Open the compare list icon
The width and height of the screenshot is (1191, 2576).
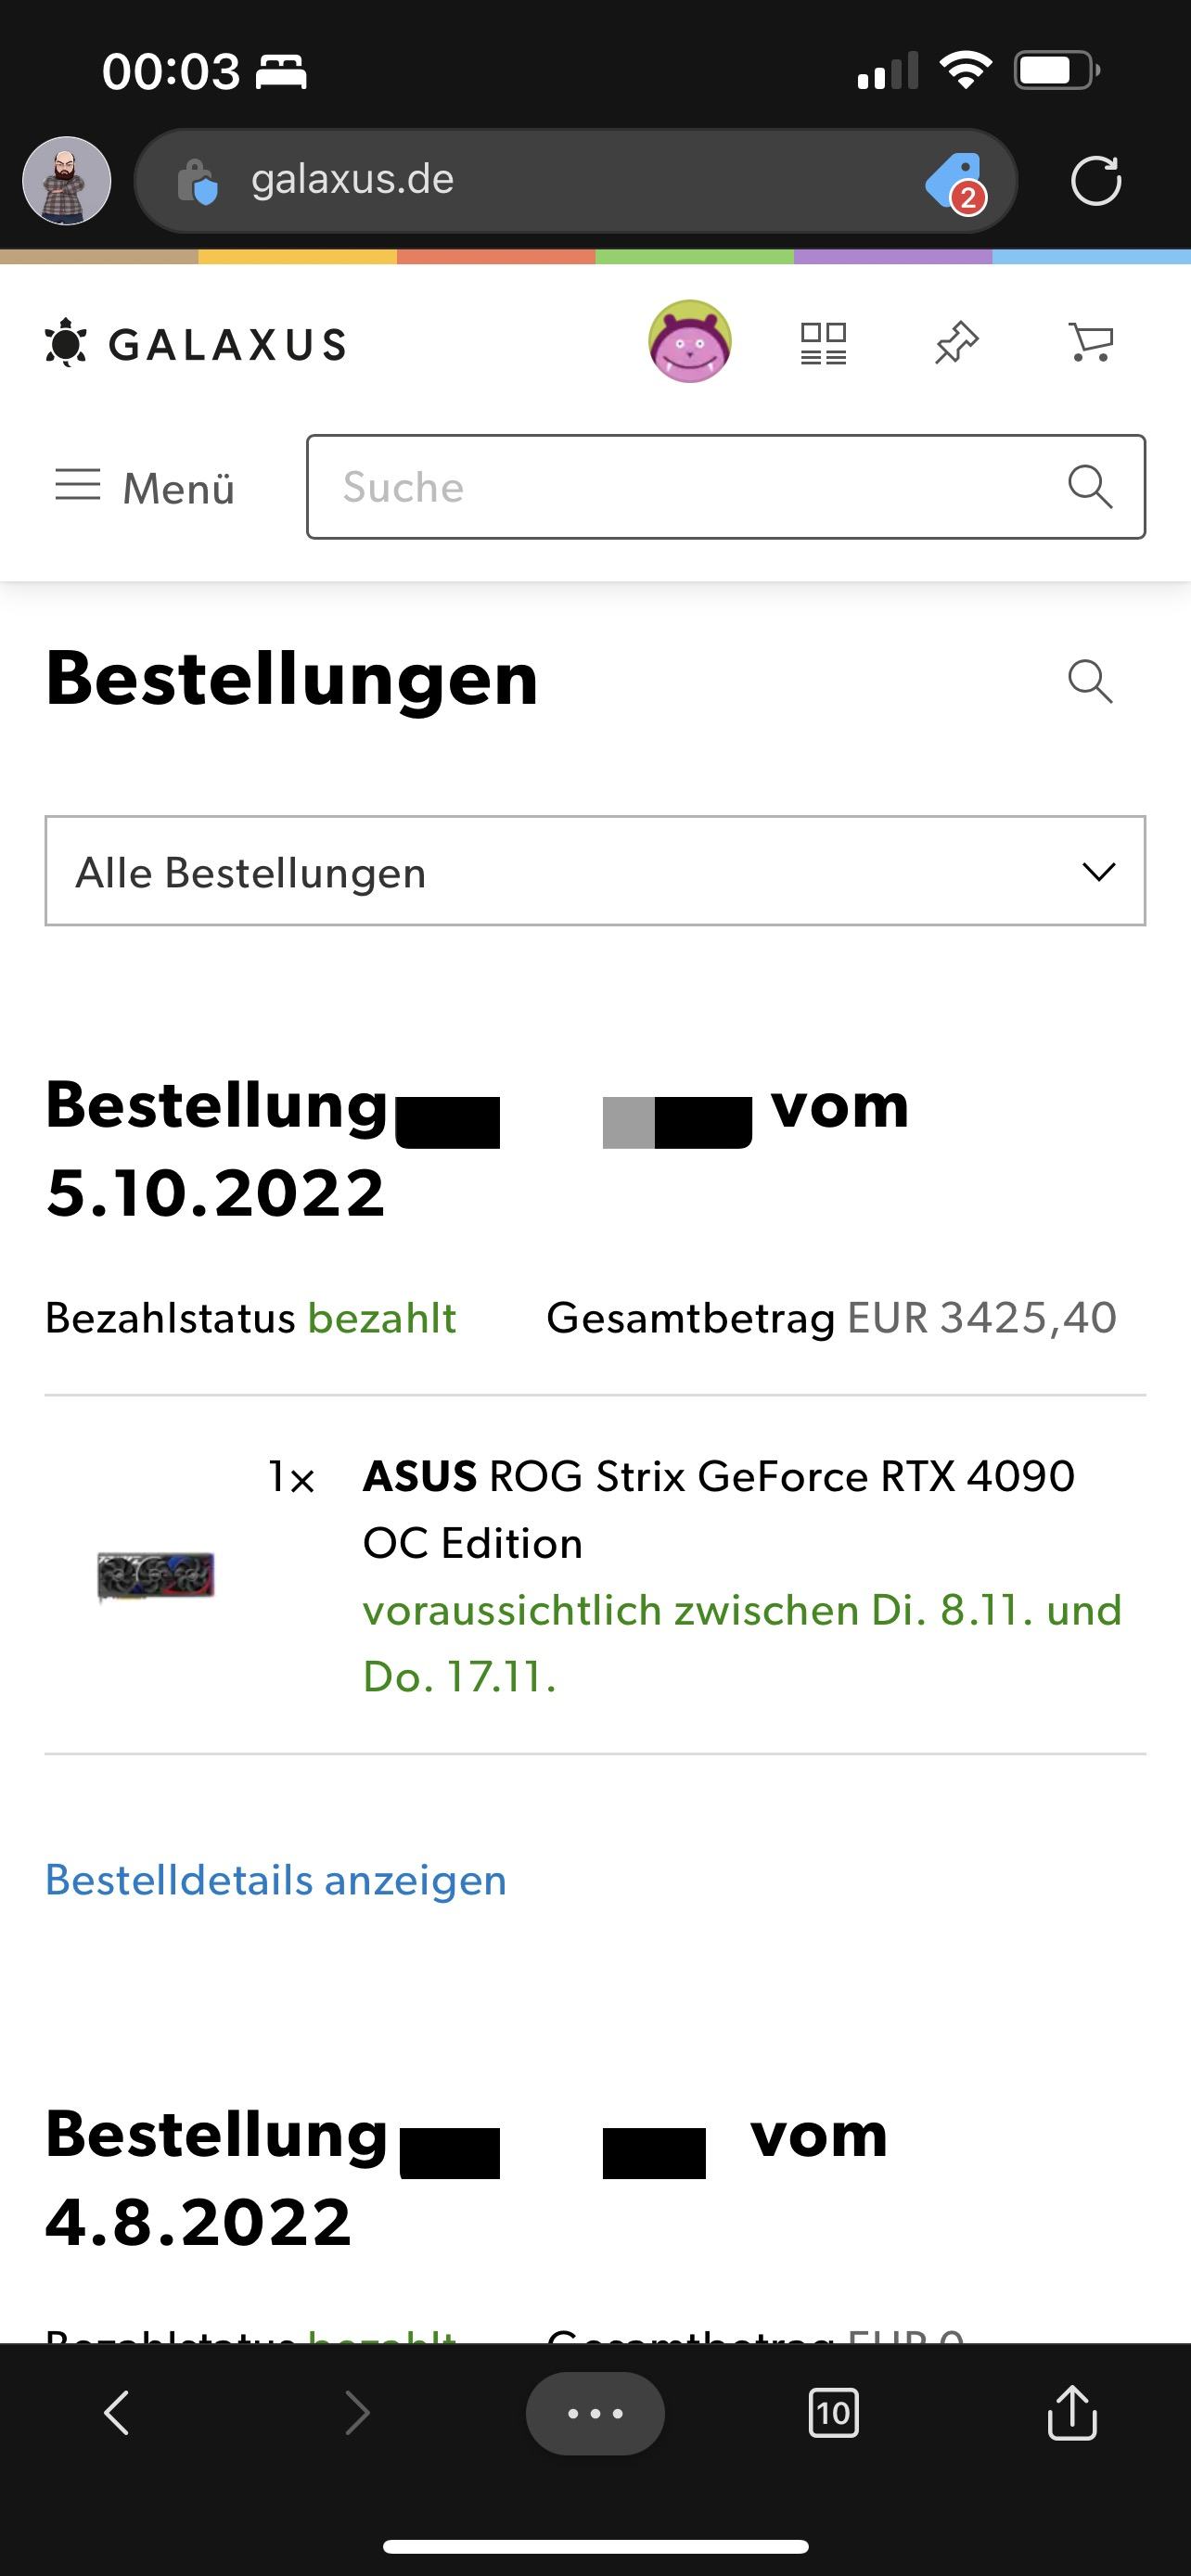(823, 343)
